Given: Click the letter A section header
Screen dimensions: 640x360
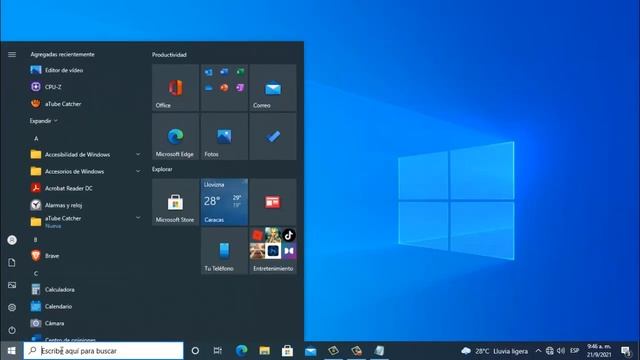Looking at the screenshot, I should coord(36,139).
